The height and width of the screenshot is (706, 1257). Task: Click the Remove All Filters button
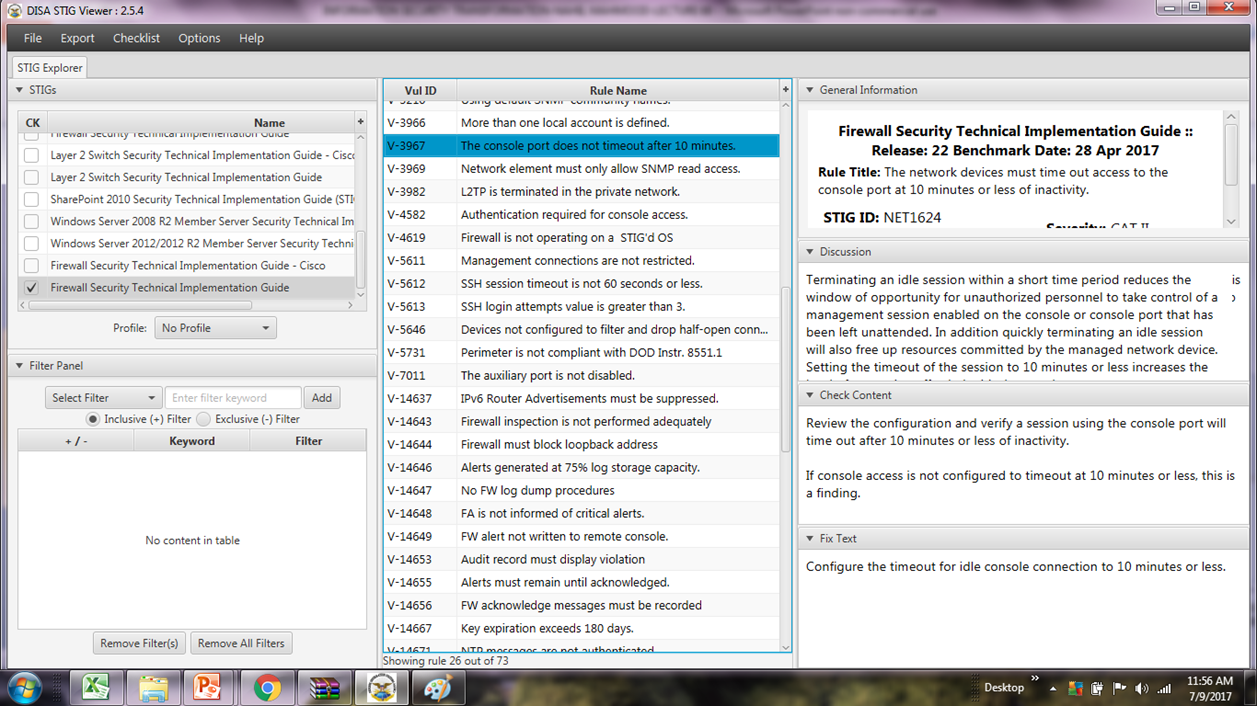(x=241, y=643)
